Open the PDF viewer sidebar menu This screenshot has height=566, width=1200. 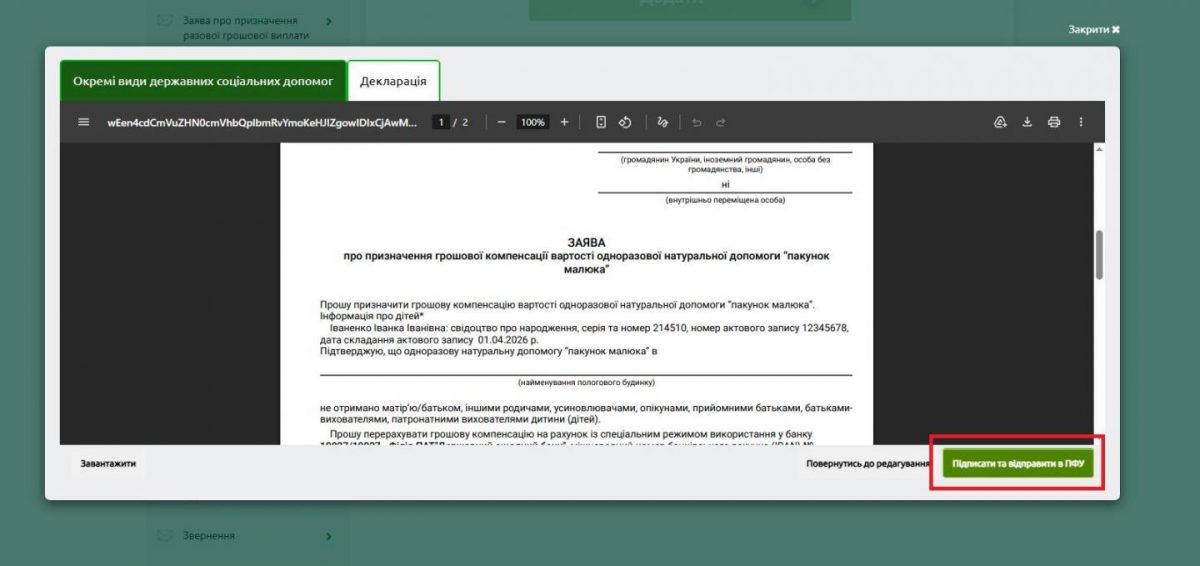click(x=84, y=122)
